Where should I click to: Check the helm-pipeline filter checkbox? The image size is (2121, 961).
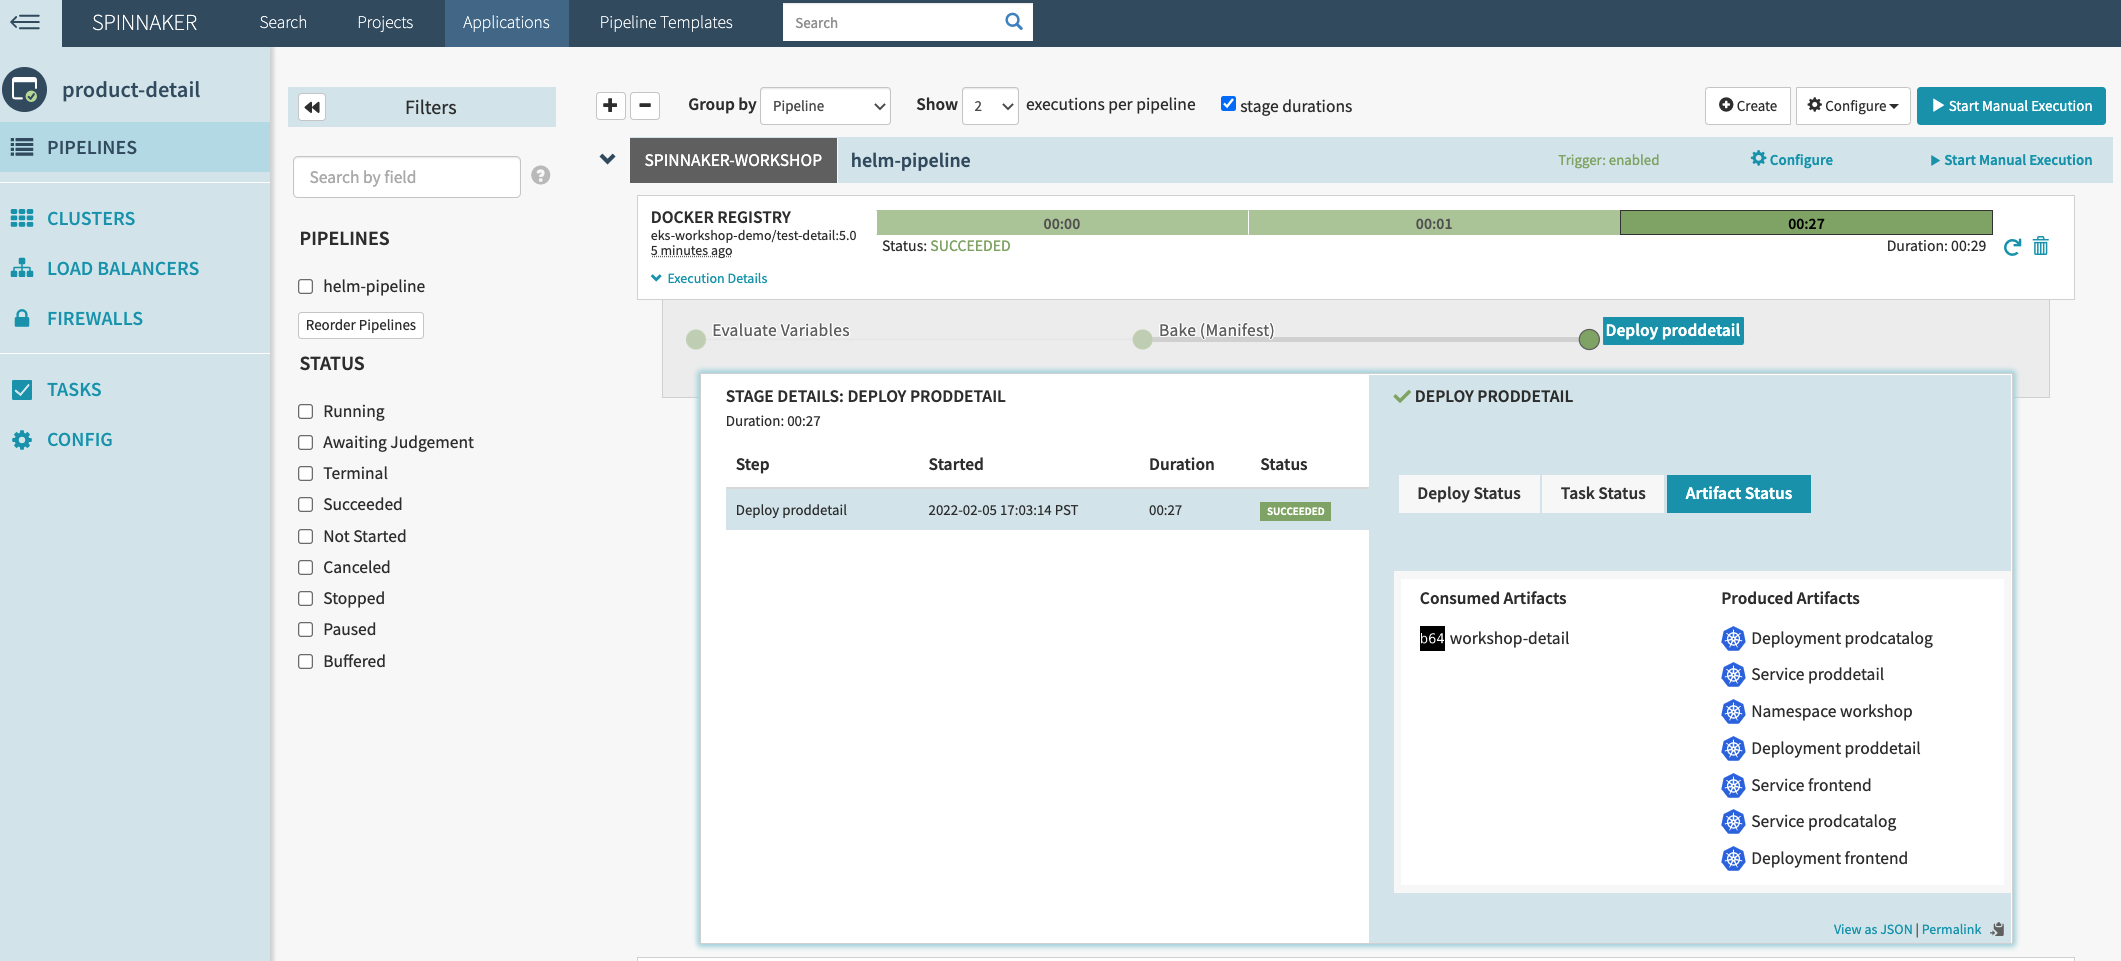coord(305,286)
